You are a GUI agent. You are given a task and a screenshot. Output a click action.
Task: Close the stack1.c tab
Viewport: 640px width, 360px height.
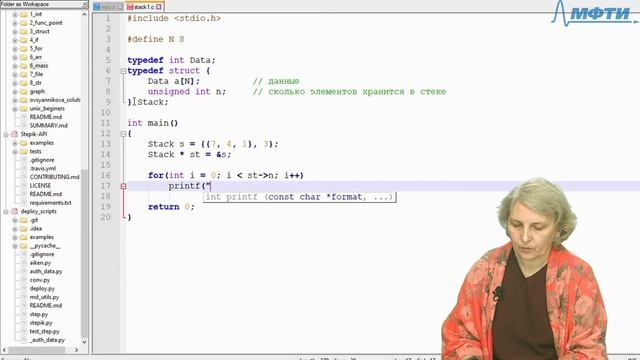coord(159,7)
